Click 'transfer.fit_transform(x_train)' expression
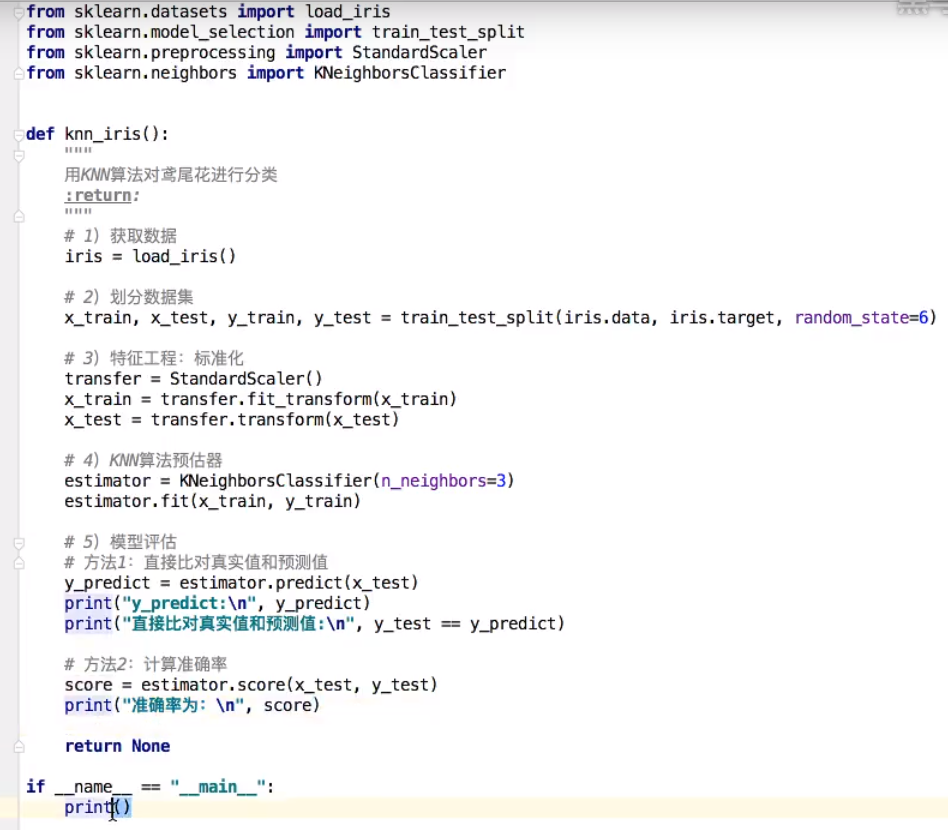The width and height of the screenshot is (948, 830). (308, 399)
